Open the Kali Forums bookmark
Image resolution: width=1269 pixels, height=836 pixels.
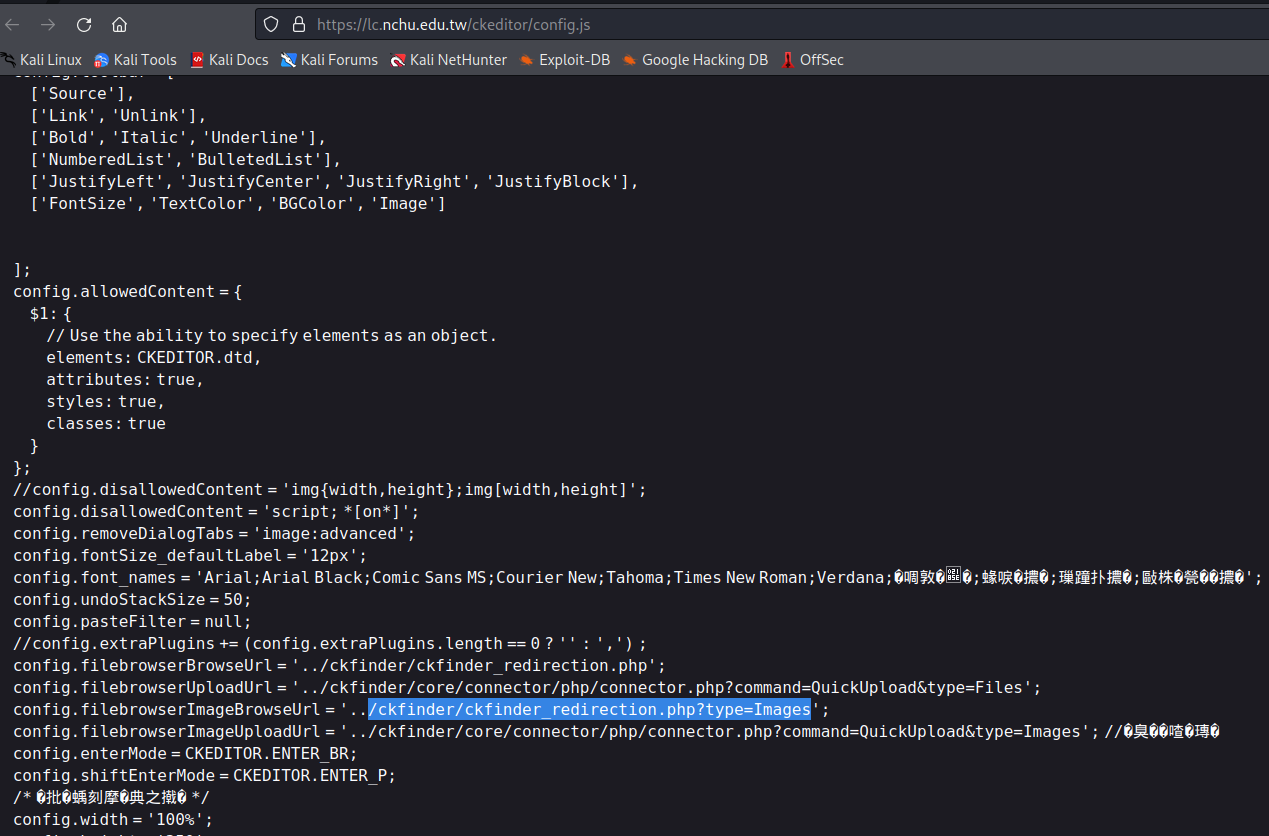[329, 60]
